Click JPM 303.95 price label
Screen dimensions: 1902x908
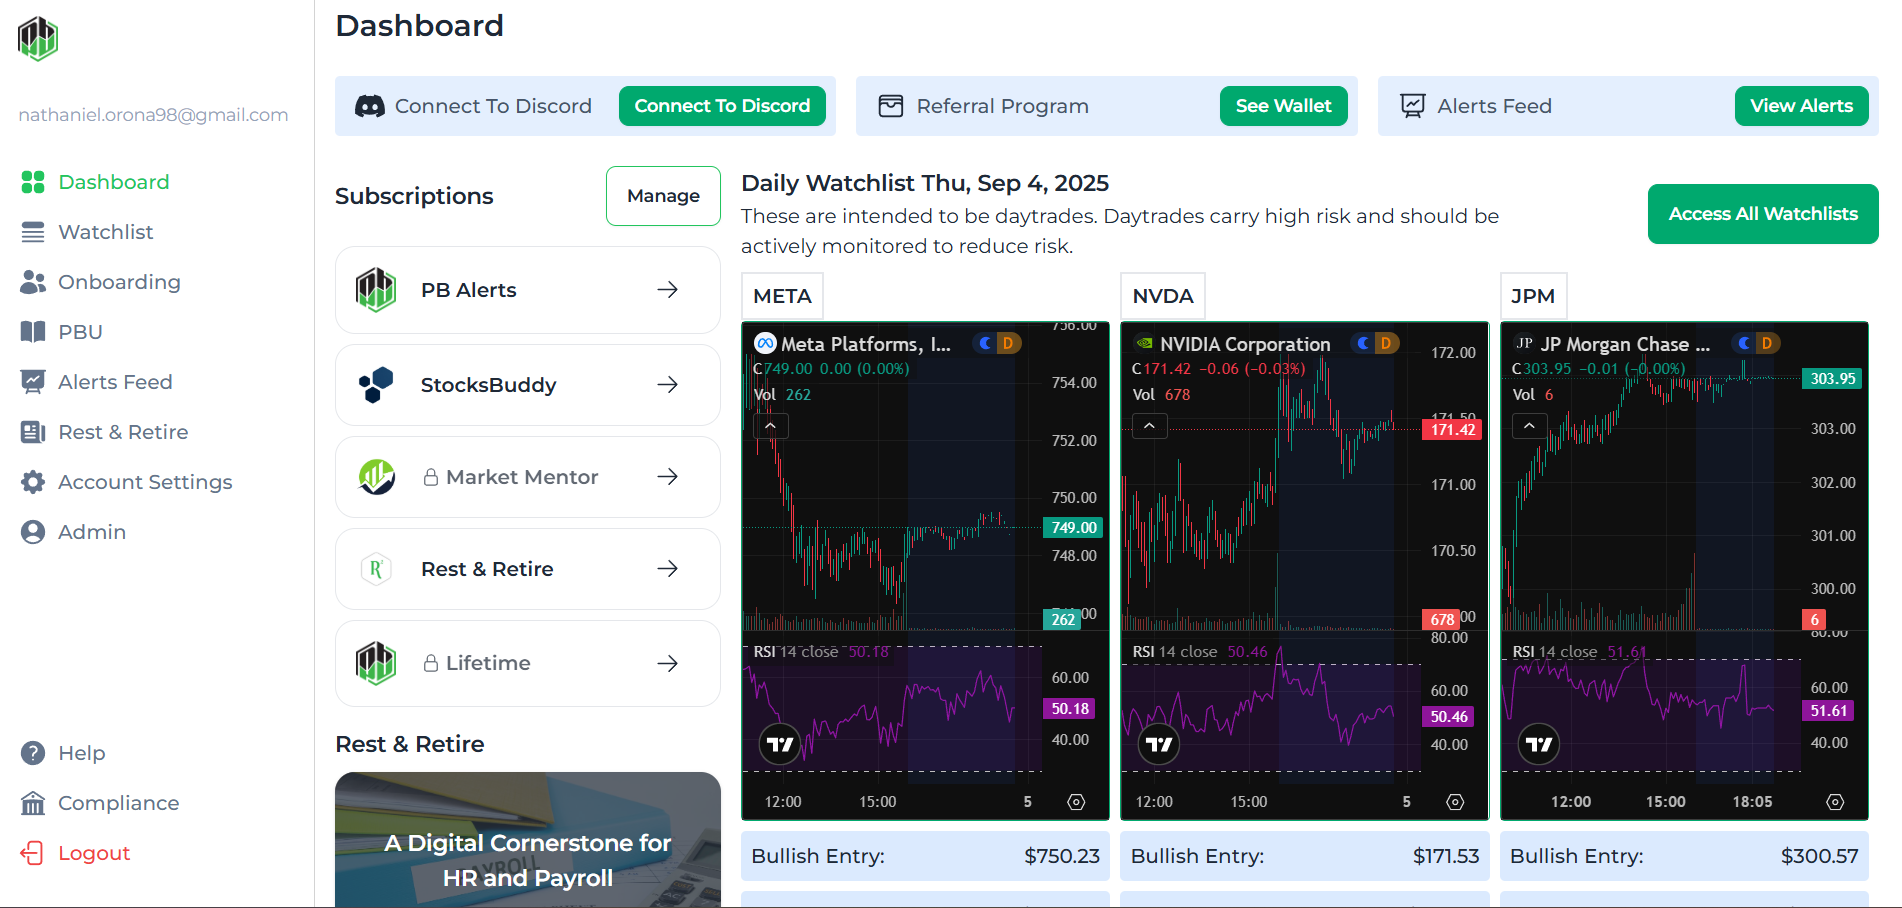coord(1832,378)
